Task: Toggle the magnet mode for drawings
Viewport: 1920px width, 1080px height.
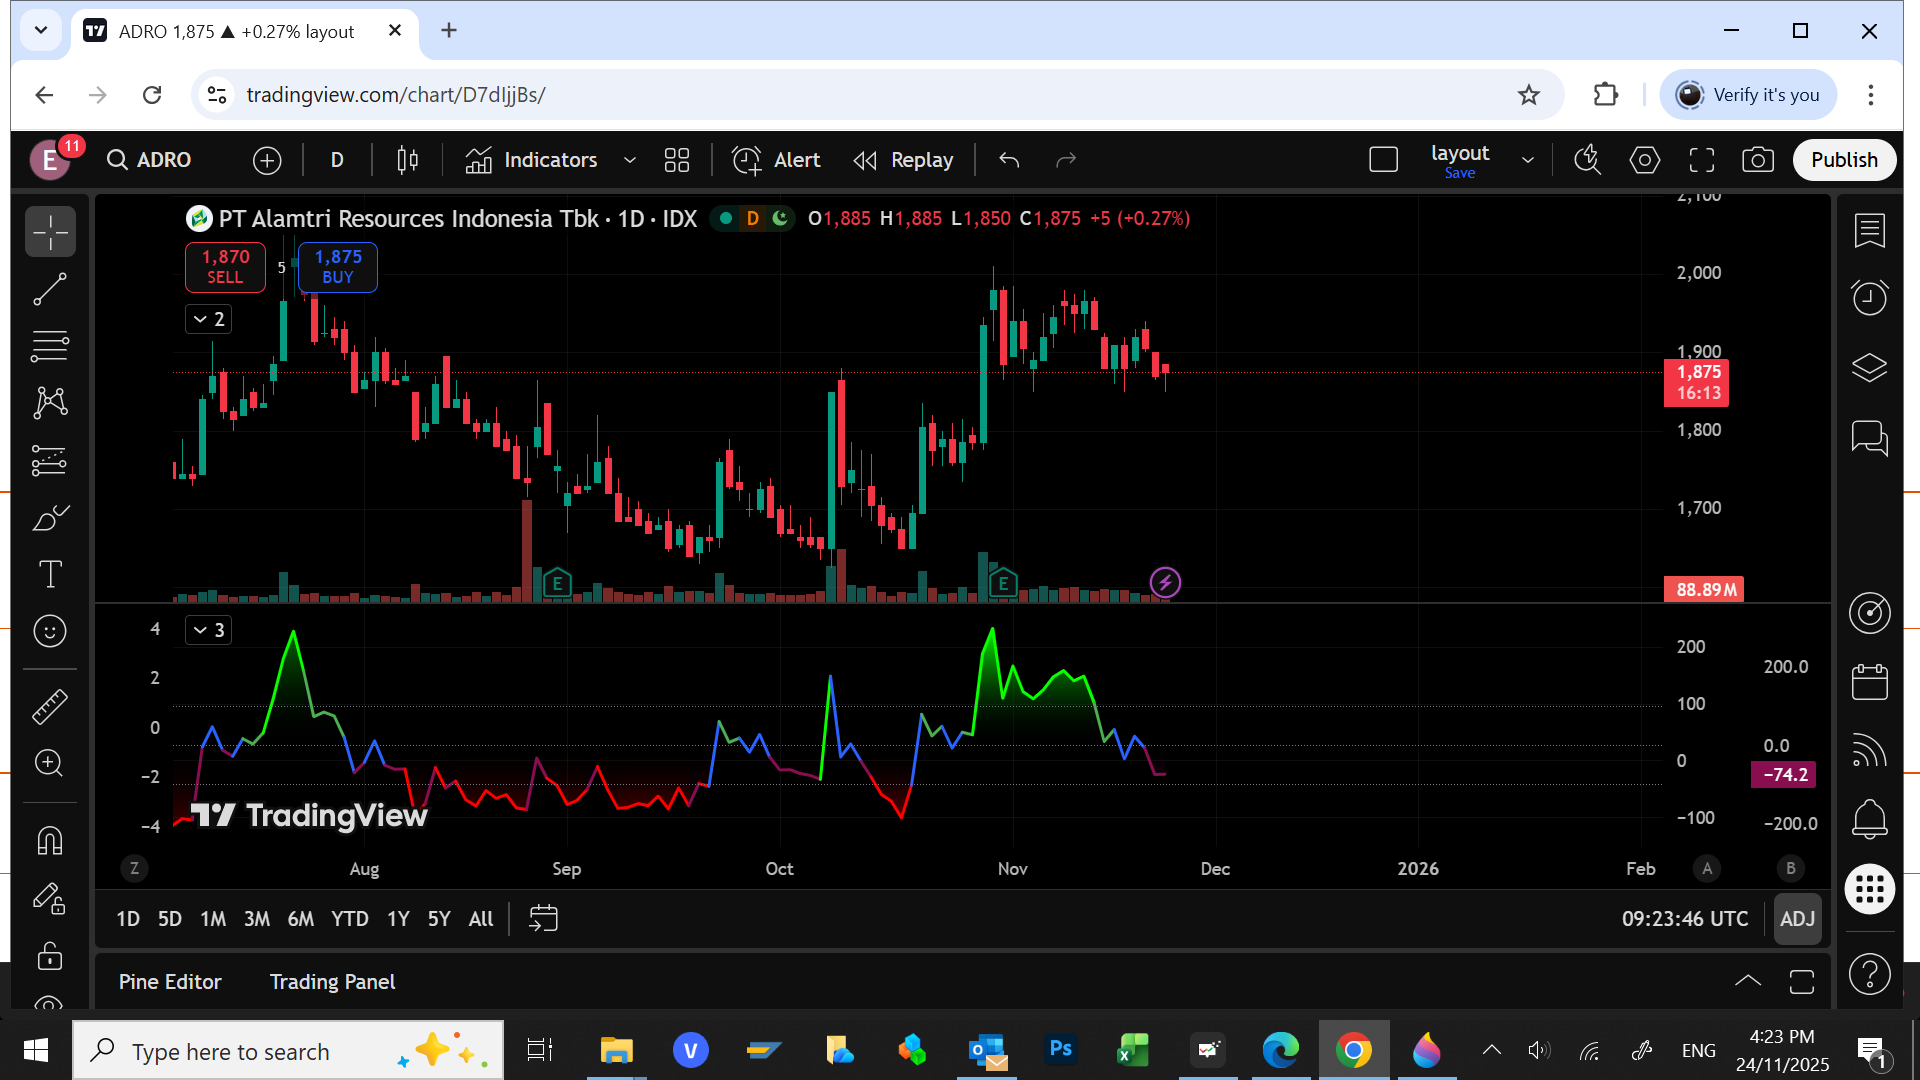Action: 50,841
